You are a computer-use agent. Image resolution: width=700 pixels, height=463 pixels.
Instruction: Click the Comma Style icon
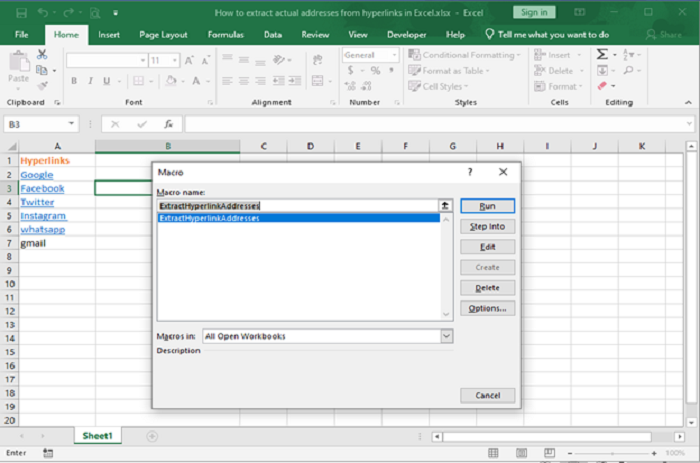pyautogui.click(x=391, y=70)
